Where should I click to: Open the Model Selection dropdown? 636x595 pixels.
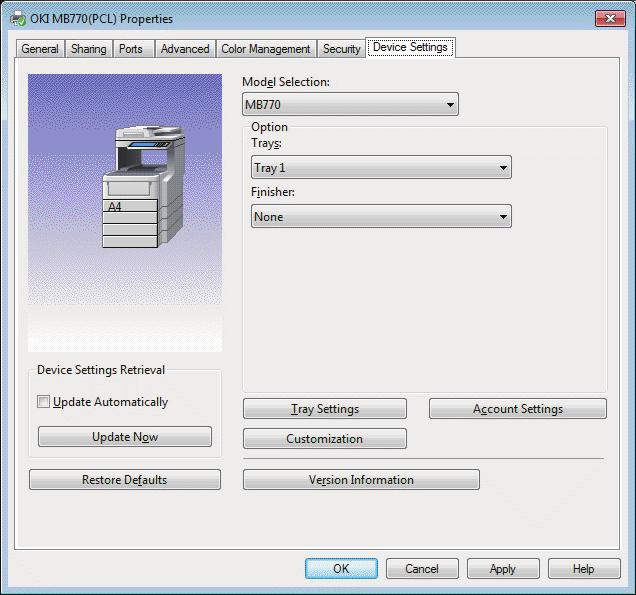tap(350, 104)
